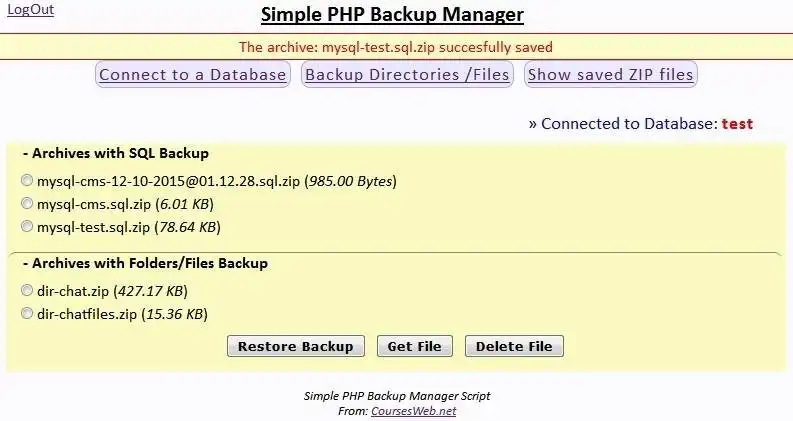This screenshot has width=793, height=421.
Task: Go to Backup Directories /Files
Action: tap(407, 75)
